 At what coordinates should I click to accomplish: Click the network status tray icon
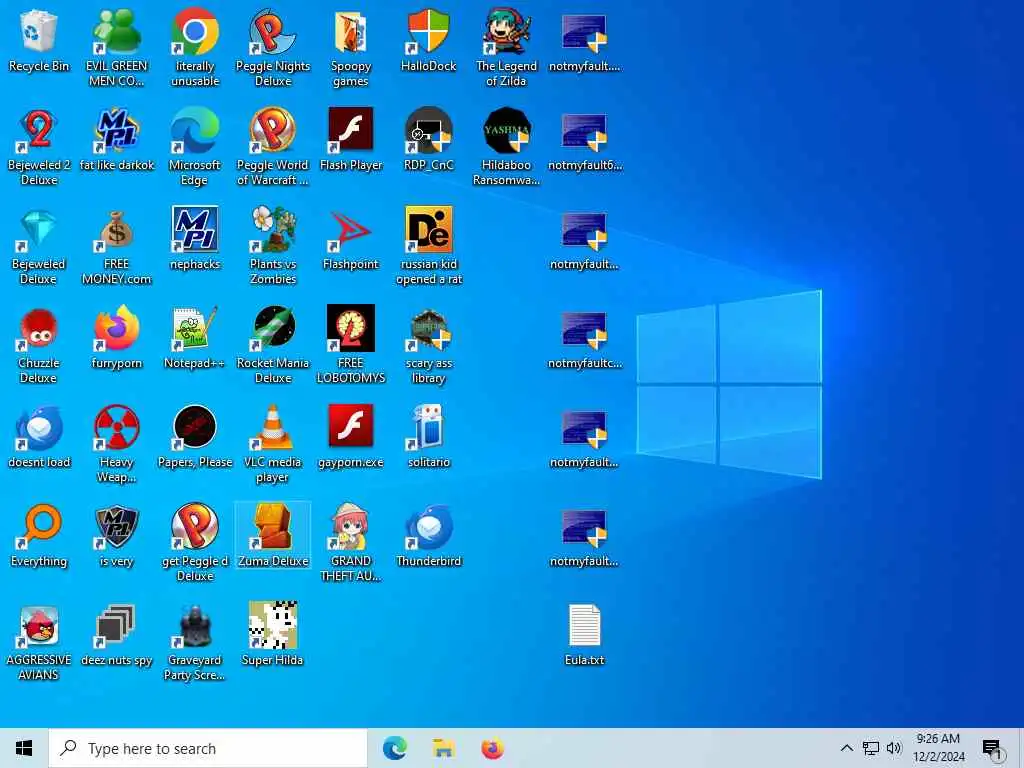point(871,748)
